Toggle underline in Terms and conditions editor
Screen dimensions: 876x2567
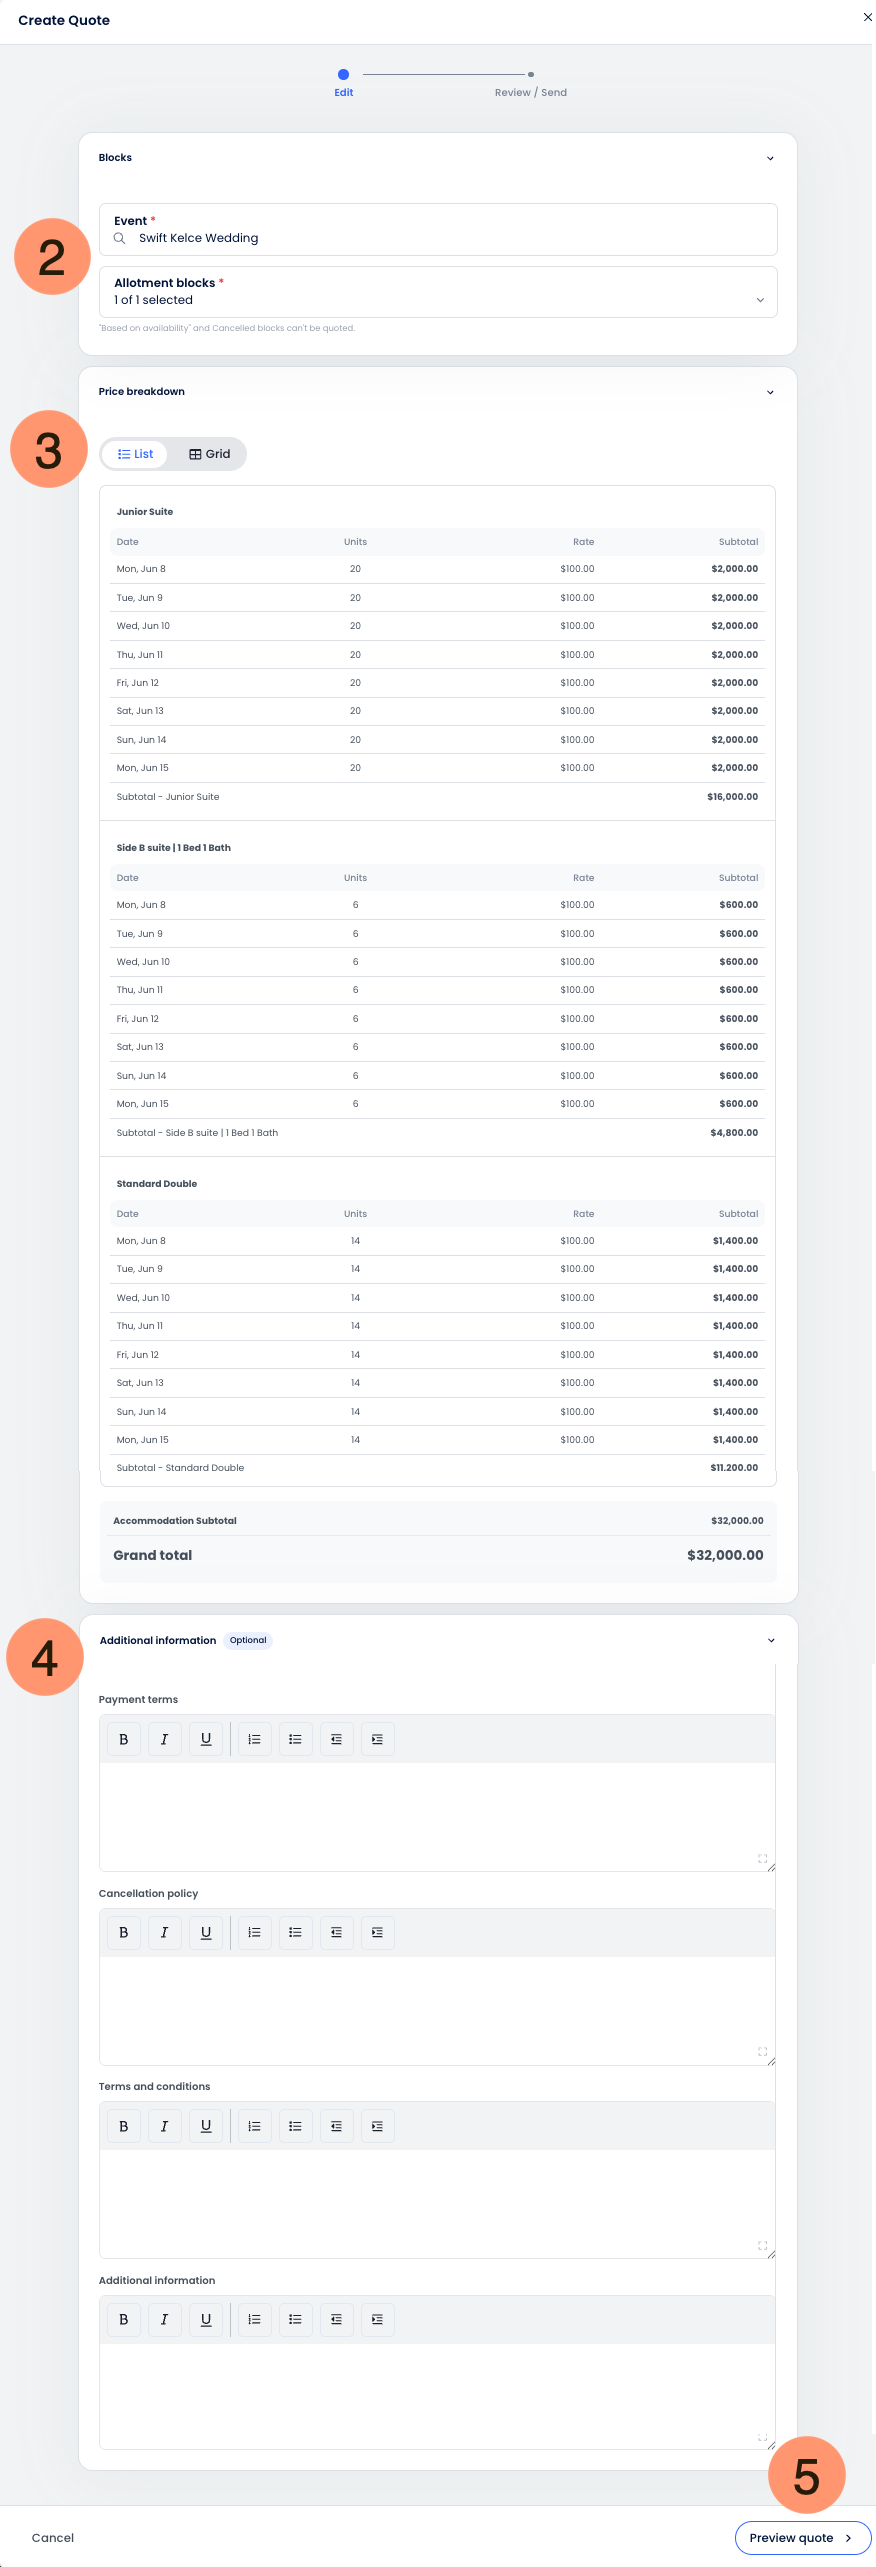click(206, 2126)
